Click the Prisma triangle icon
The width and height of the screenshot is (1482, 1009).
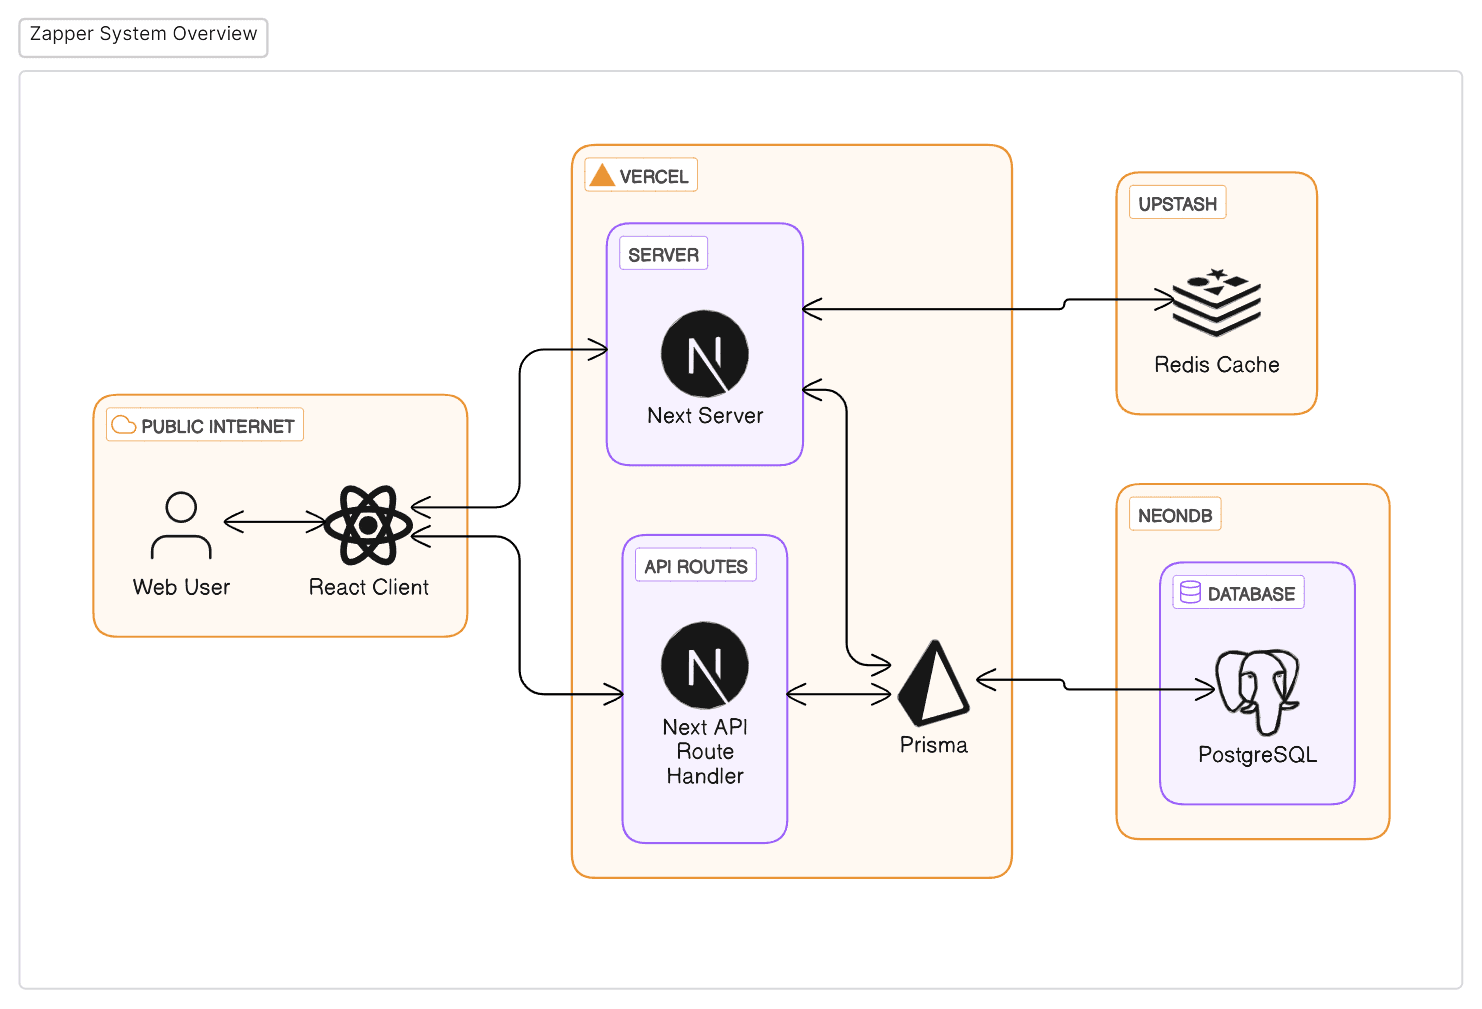933,683
